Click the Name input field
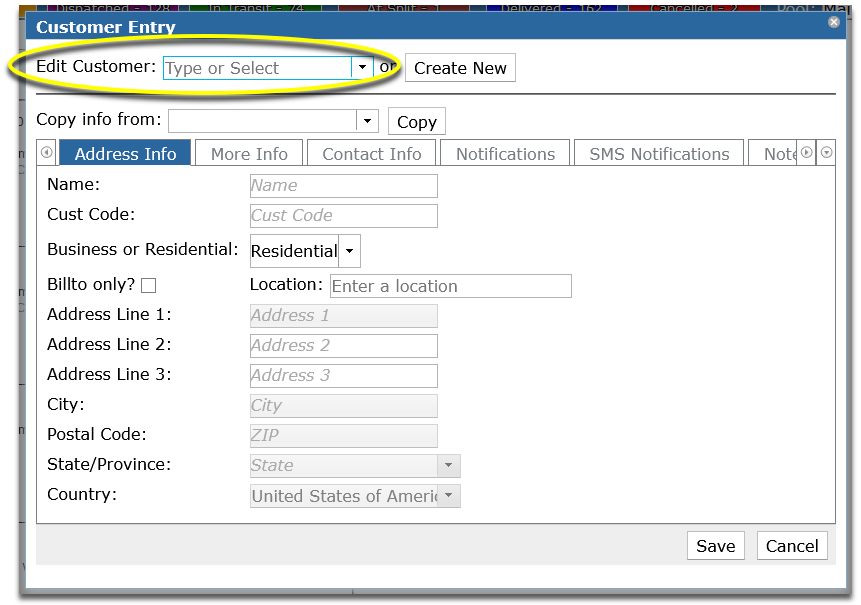The width and height of the screenshot is (861, 605). pos(344,186)
